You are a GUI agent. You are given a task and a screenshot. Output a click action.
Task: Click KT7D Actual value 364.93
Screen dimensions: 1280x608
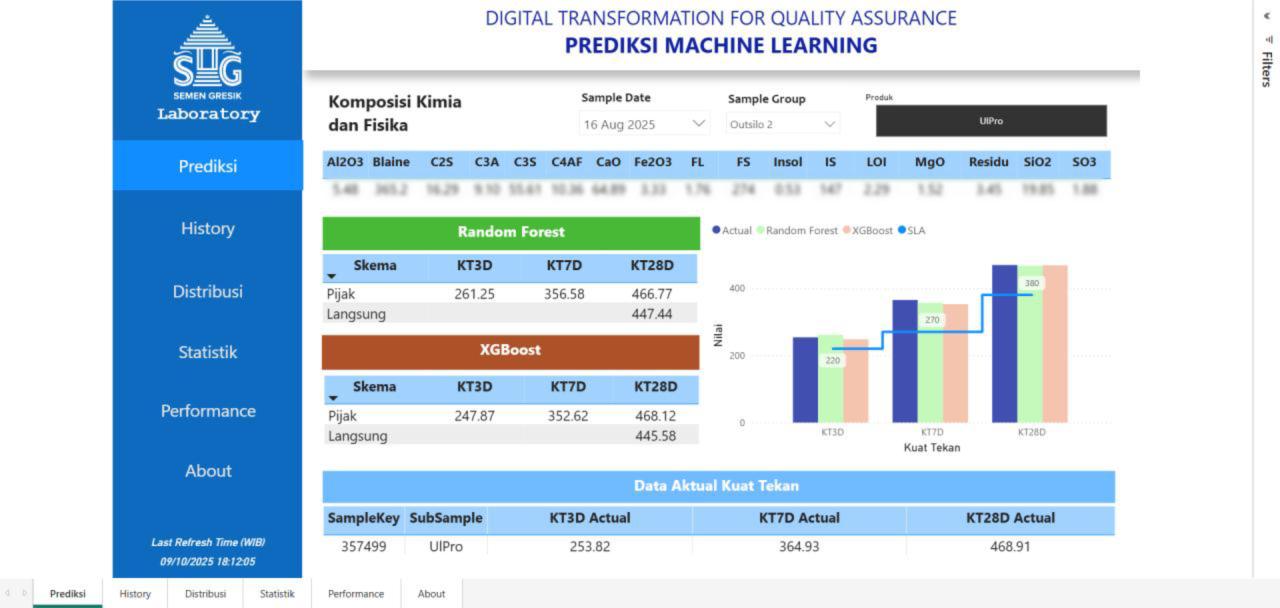click(x=799, y=547)
